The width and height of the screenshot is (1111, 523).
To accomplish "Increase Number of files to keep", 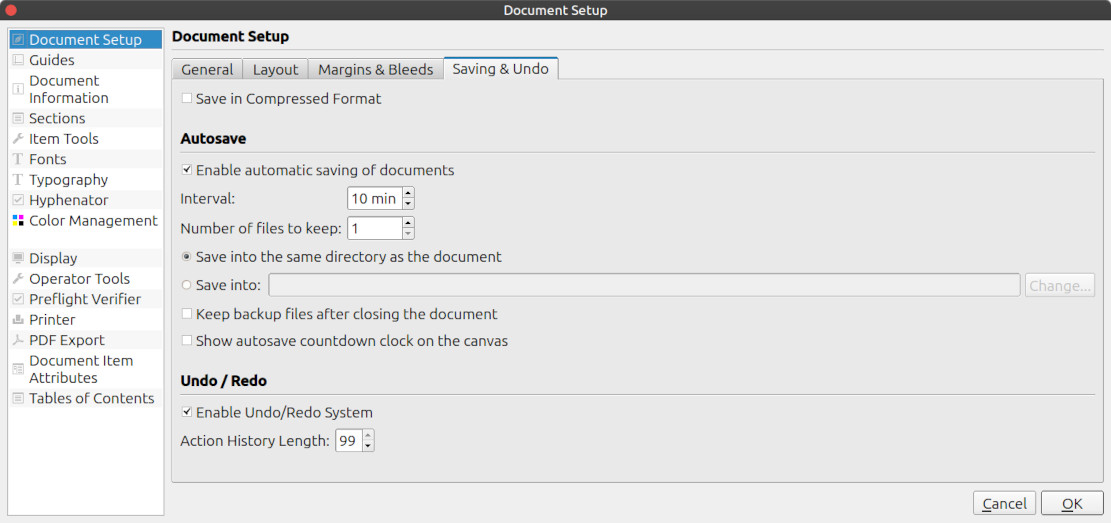I will (408, 223).
